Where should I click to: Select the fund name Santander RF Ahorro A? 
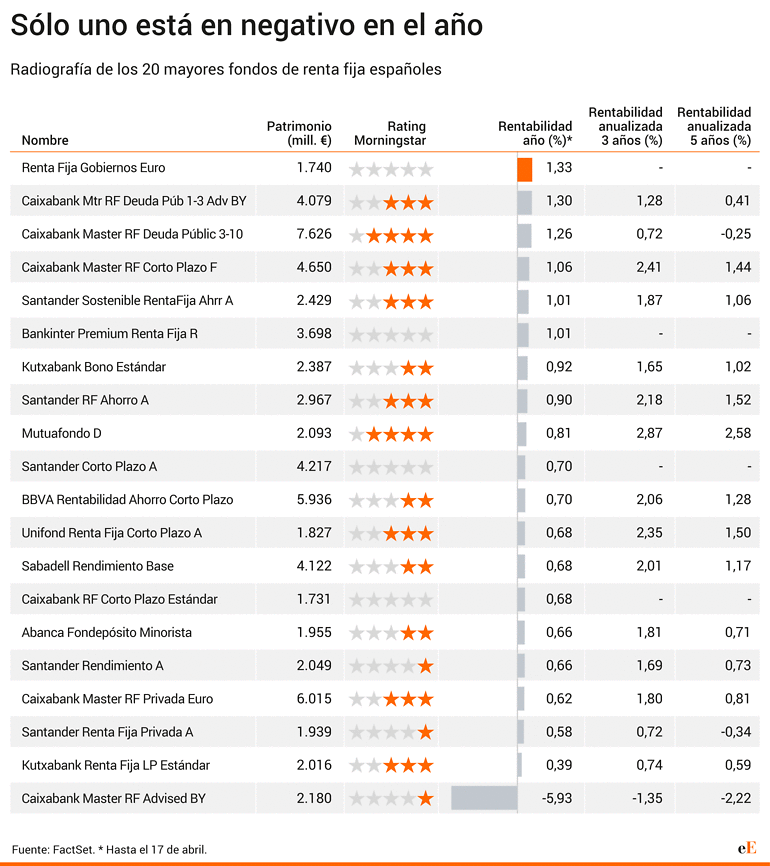(85, 400)
